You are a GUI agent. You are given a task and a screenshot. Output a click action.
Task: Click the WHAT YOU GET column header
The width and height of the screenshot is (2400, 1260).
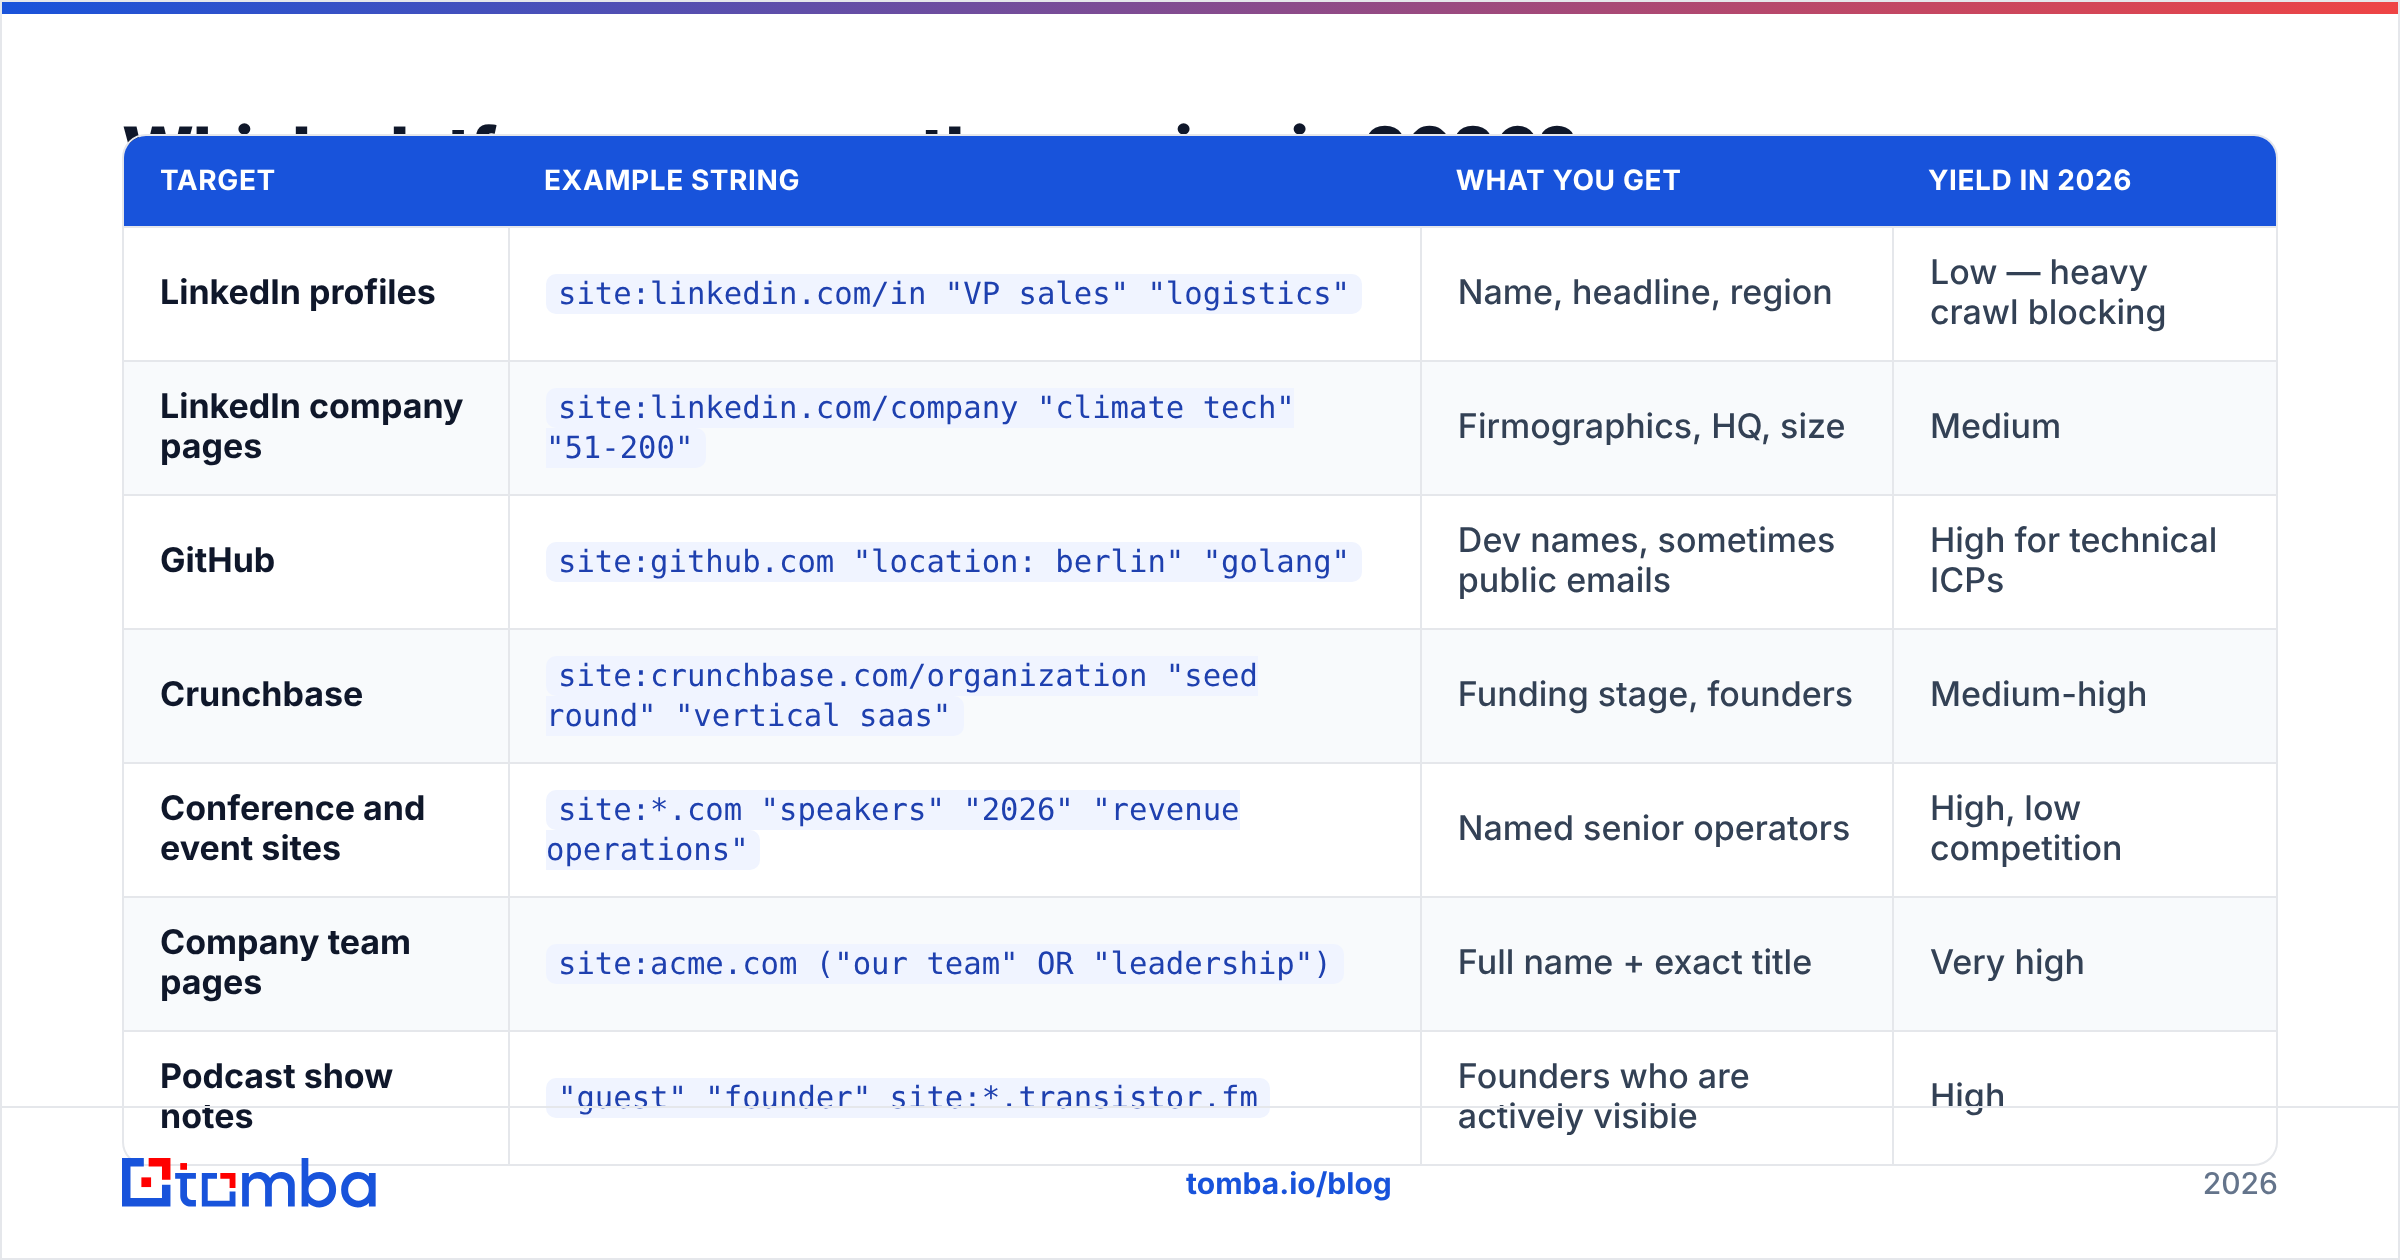click(x=1568, y=180)
